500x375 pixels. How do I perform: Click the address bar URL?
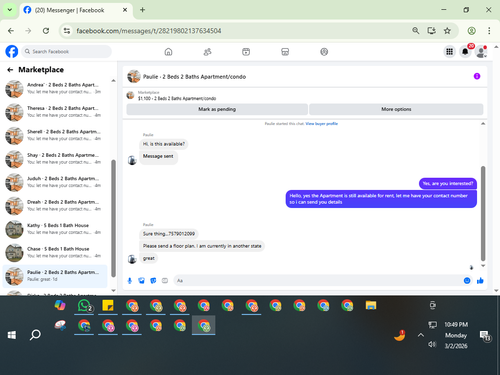pyautogui.click(x=149, y=31)
